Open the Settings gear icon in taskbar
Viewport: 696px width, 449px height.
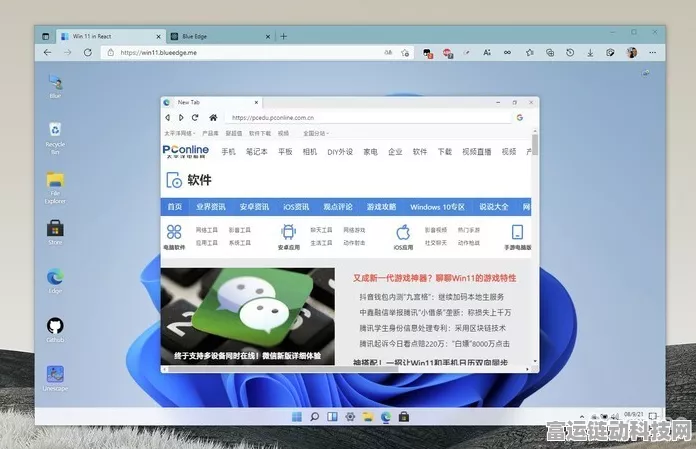(350, 417)
